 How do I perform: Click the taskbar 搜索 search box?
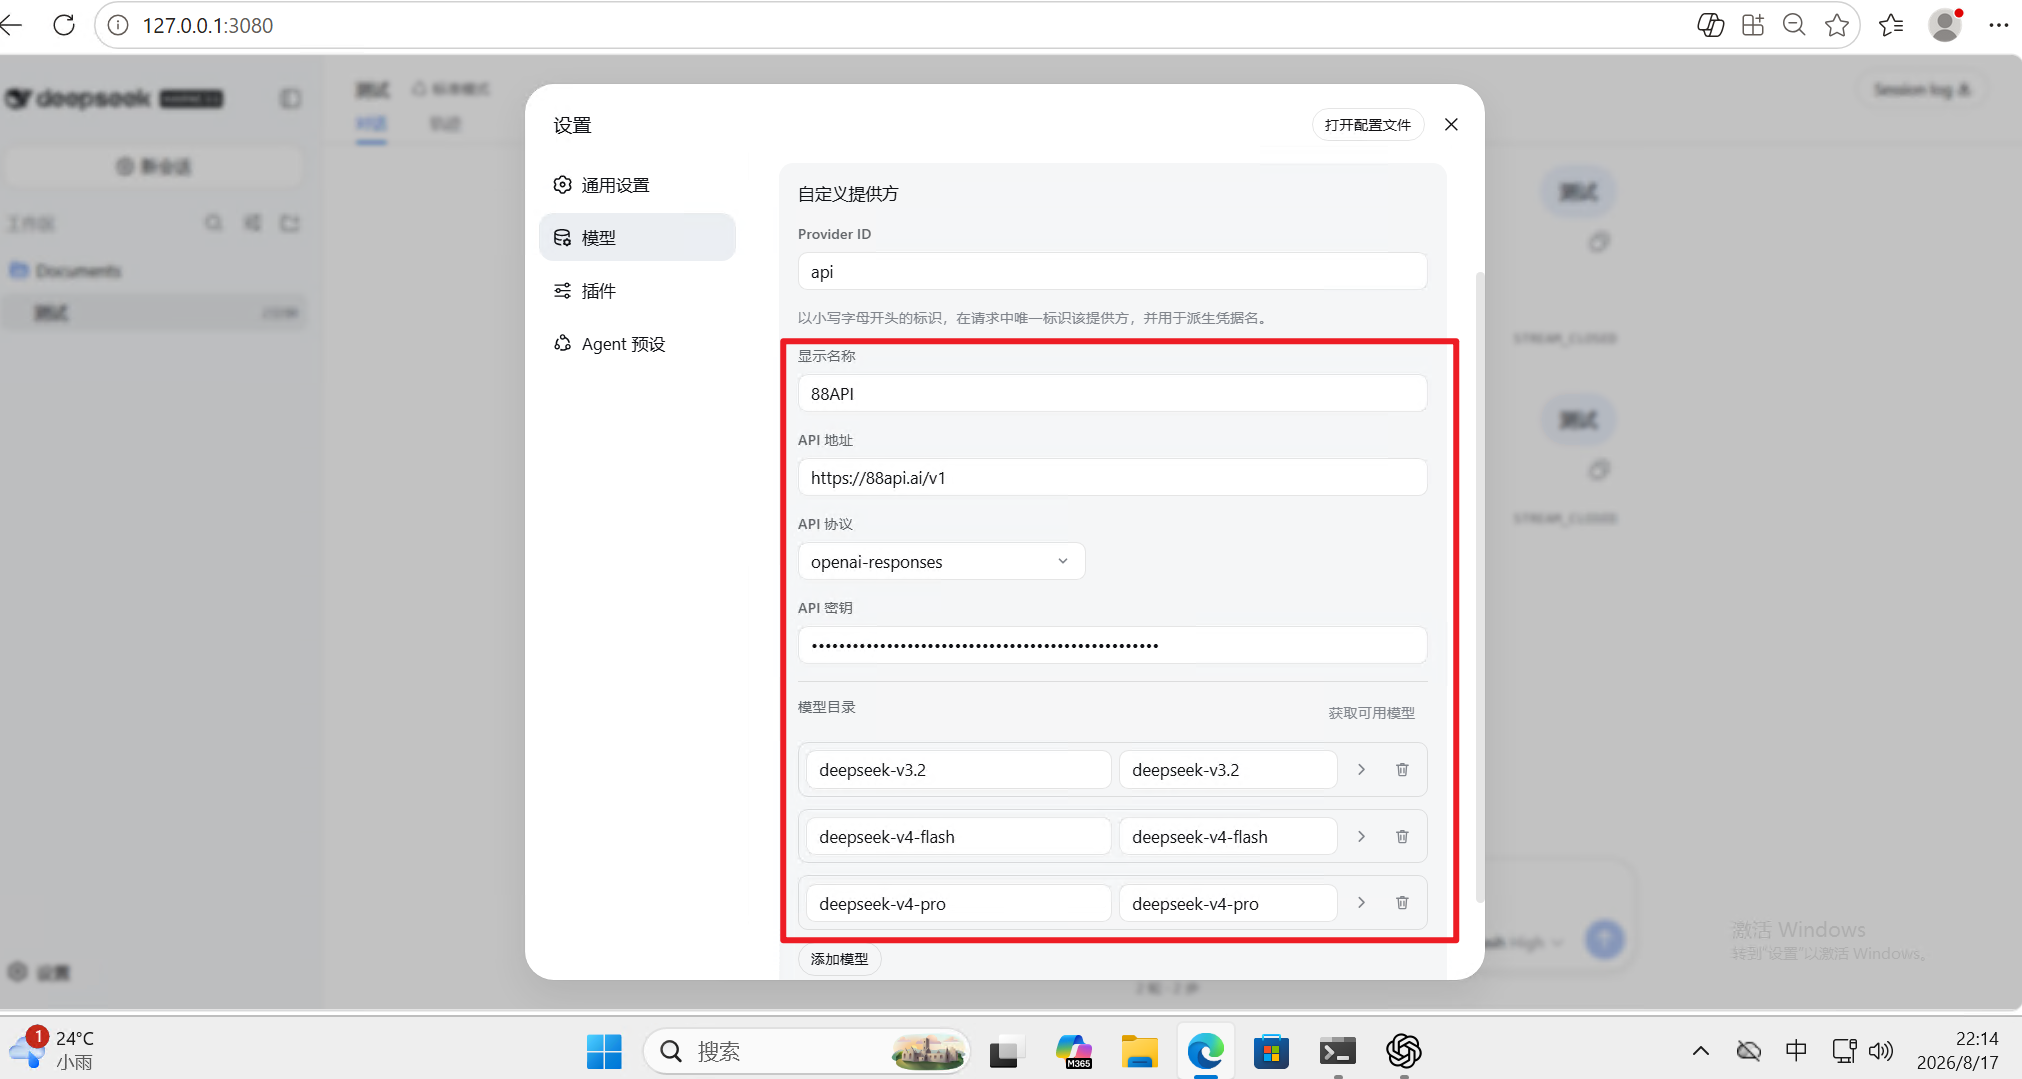806,1051
